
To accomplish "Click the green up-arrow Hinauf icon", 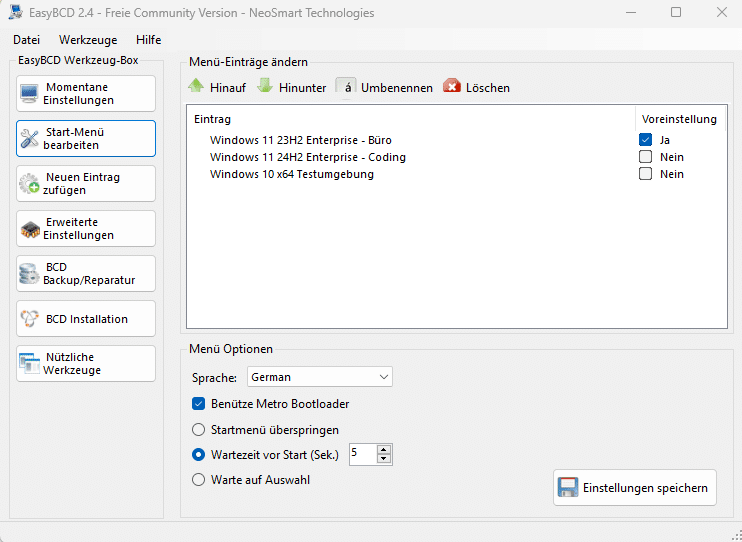I will point(196,86).
